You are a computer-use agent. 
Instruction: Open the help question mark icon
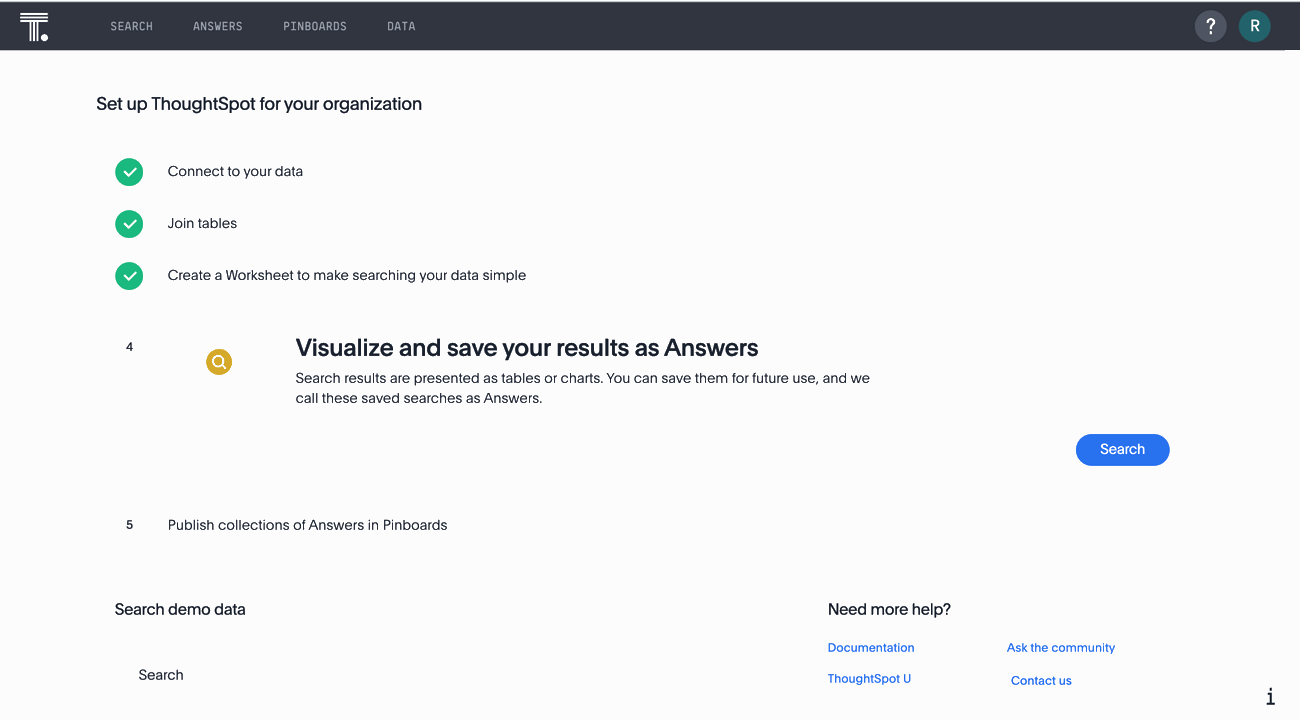pos(1210,26)
